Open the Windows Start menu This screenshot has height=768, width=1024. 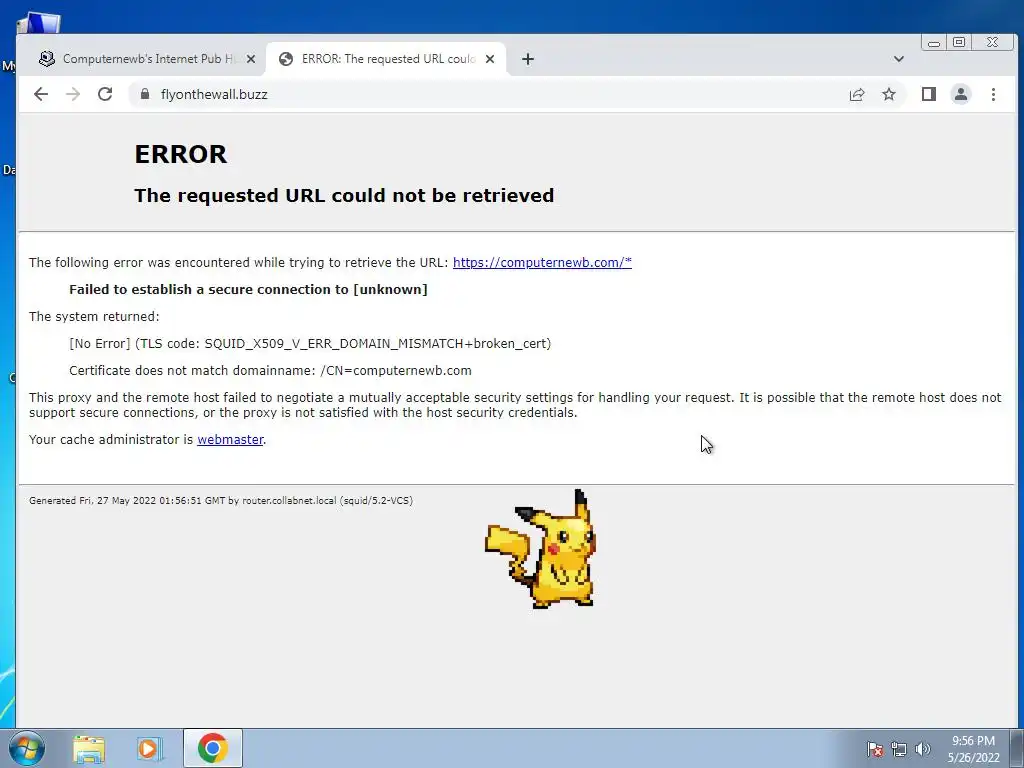click(x=27, y=748)
